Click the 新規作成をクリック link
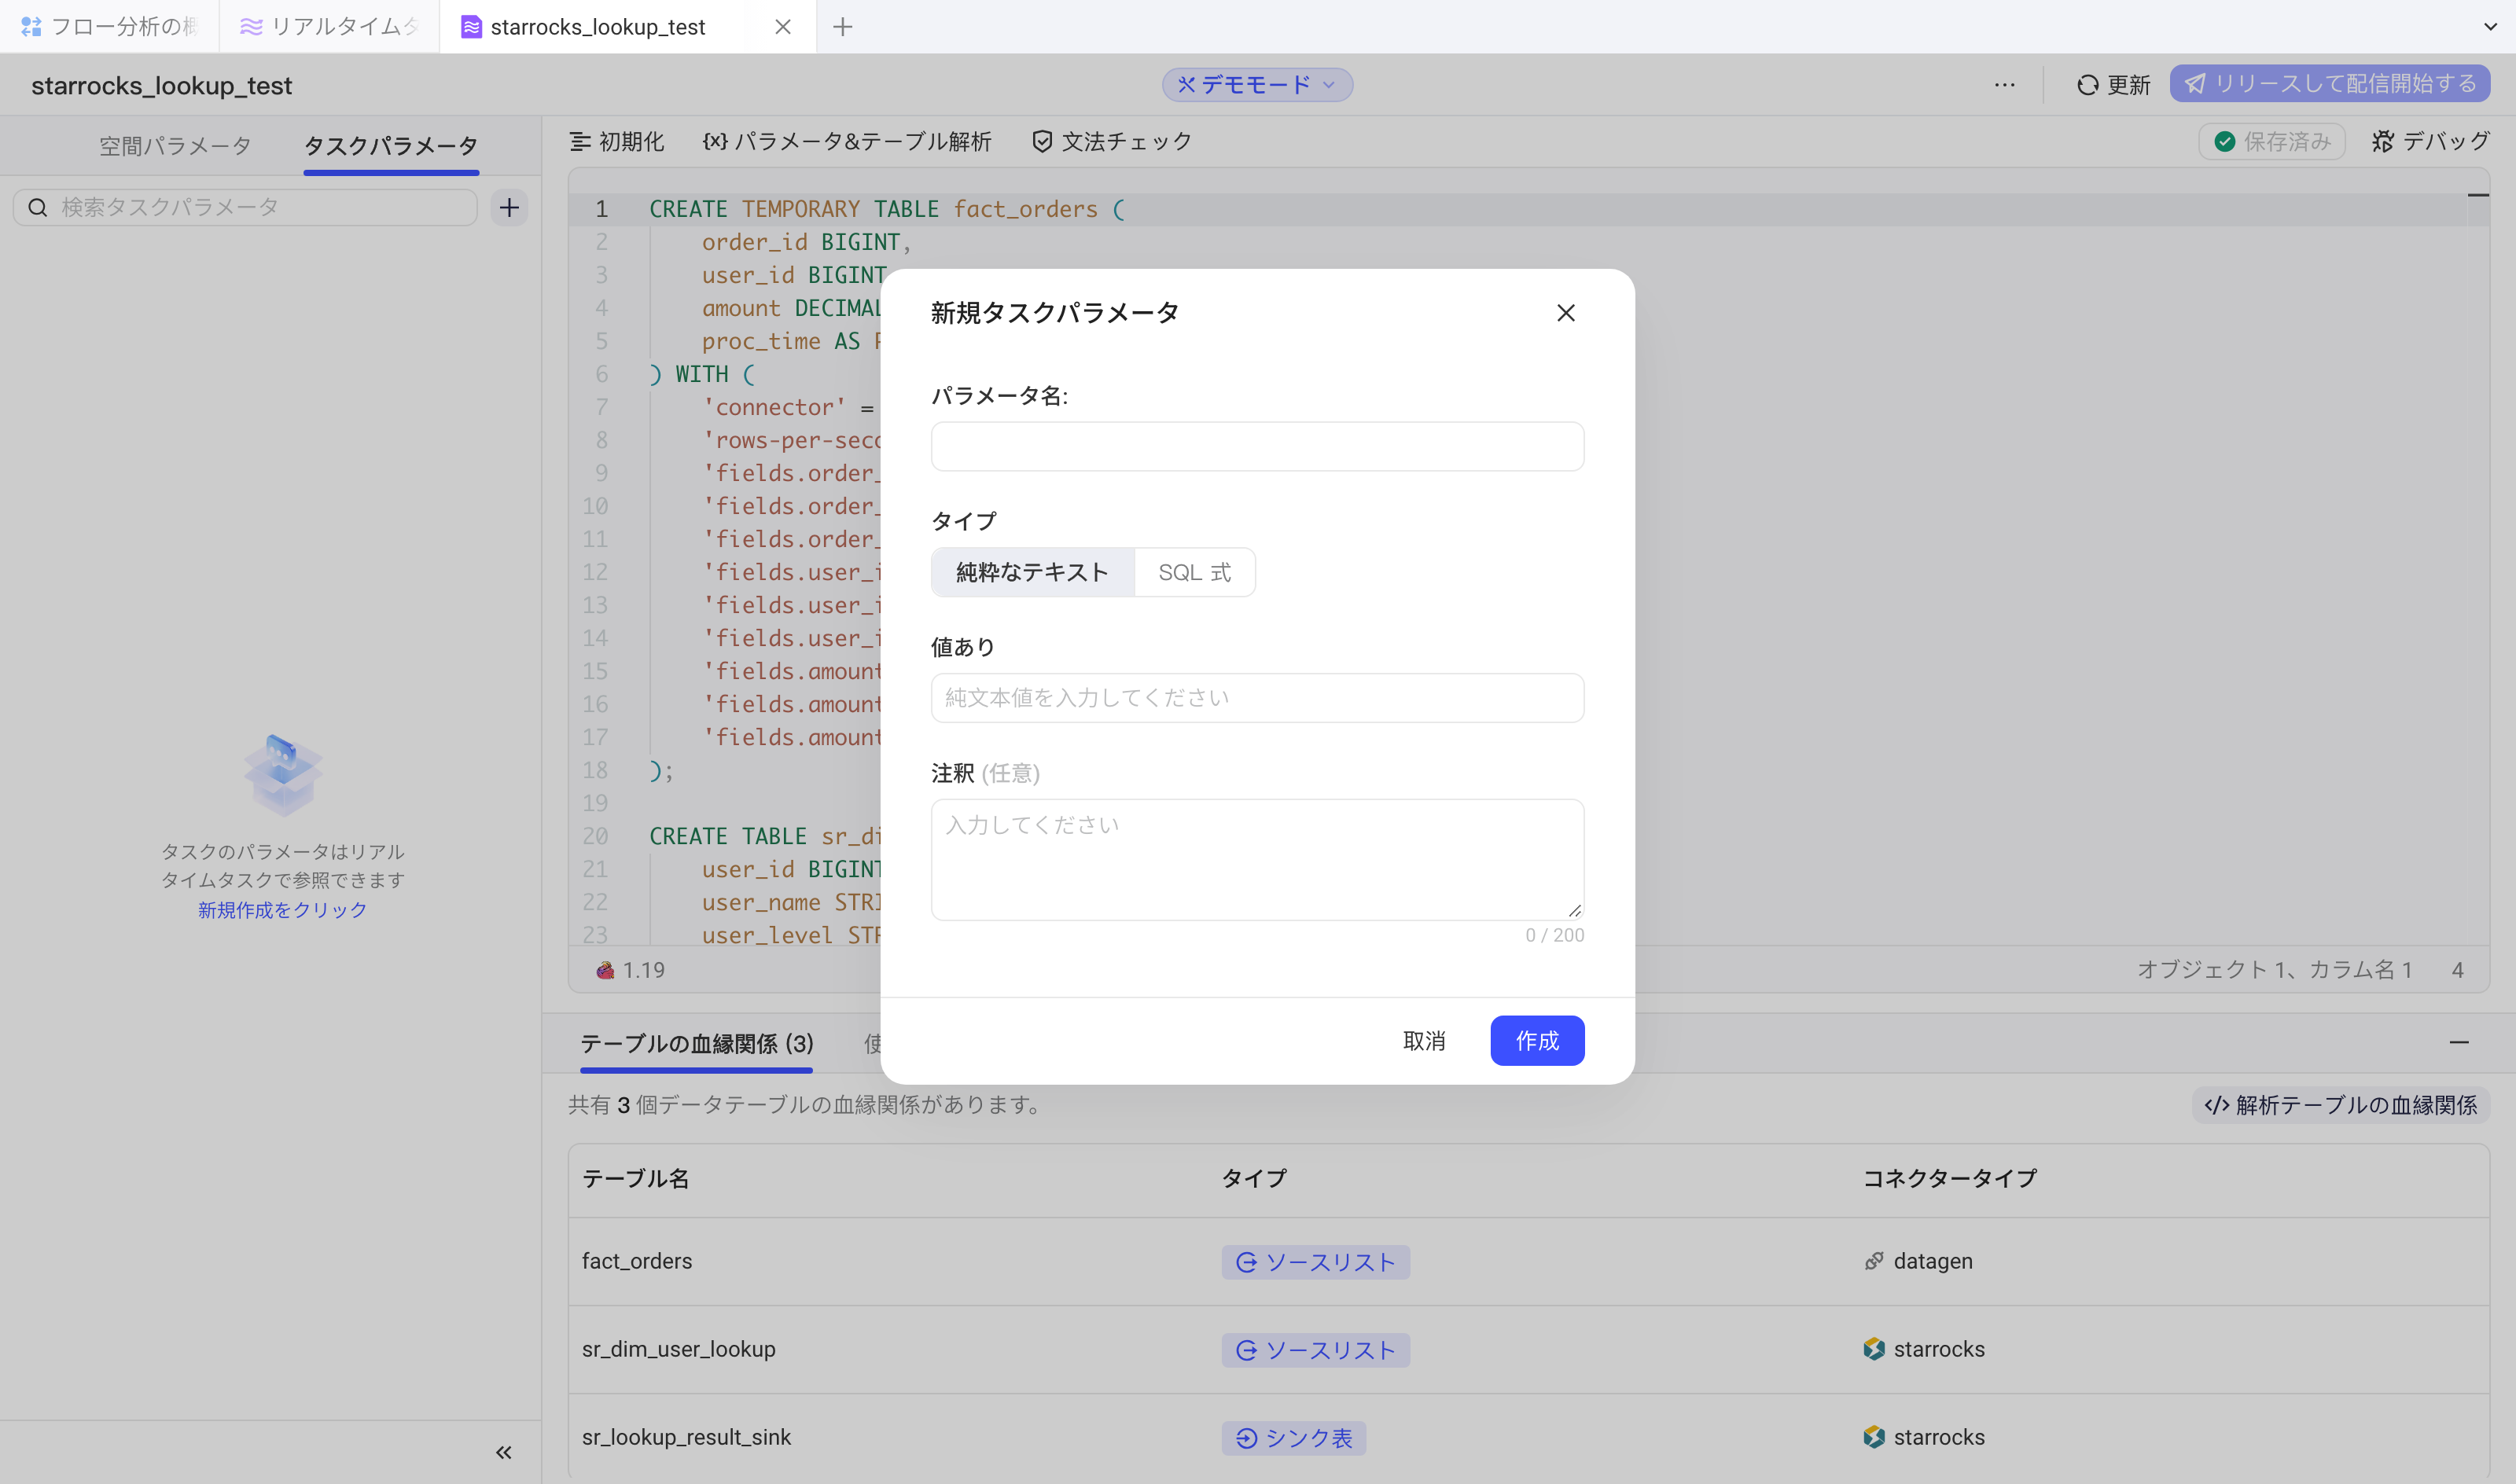 (282, 910)
